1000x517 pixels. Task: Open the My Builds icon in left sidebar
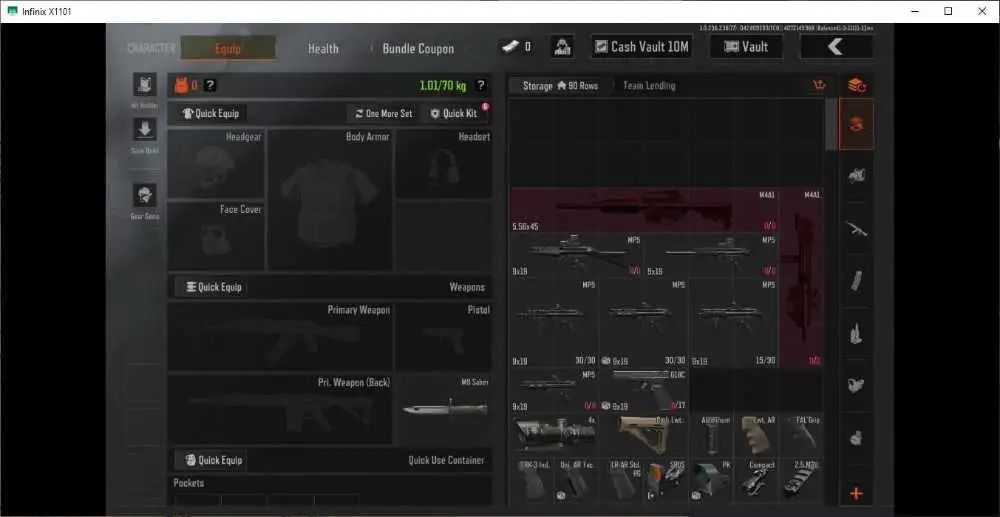(145, 84)
